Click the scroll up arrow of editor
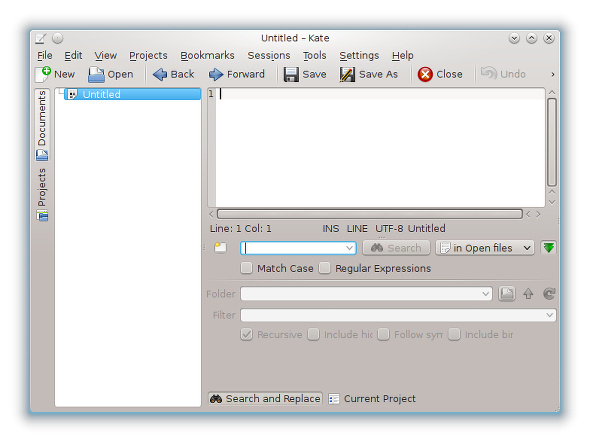Viewport: 590px width, 442px height. [552, 93]
